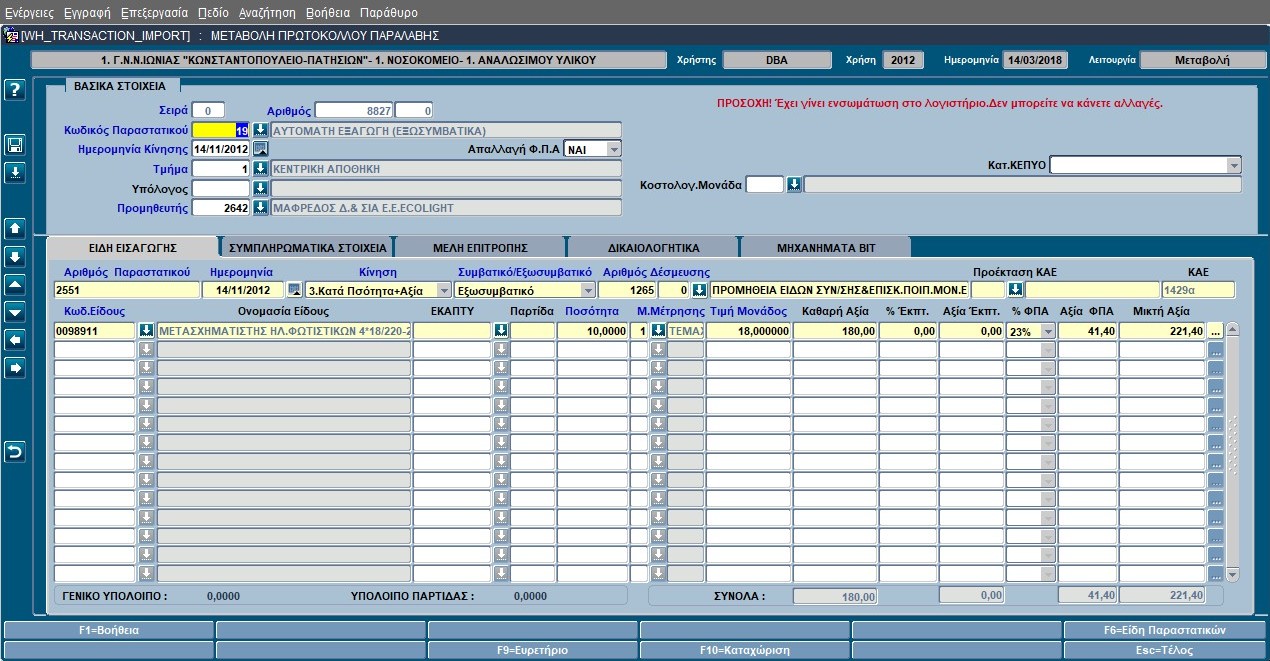Click the Esc=Τέλος button

(1164, 650)
